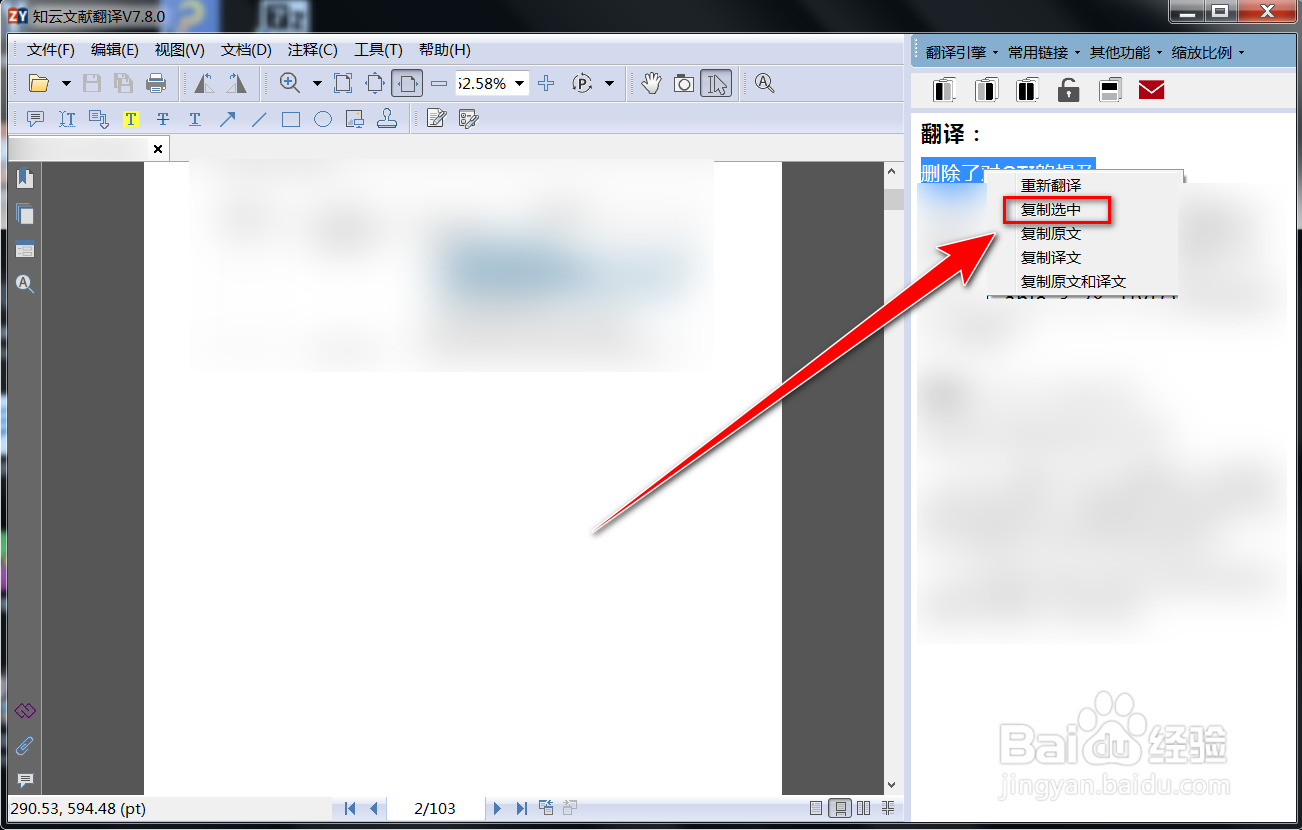Pick the line drawing tool
This screenshot has width=1302, height=830.
tap(259, 119)
